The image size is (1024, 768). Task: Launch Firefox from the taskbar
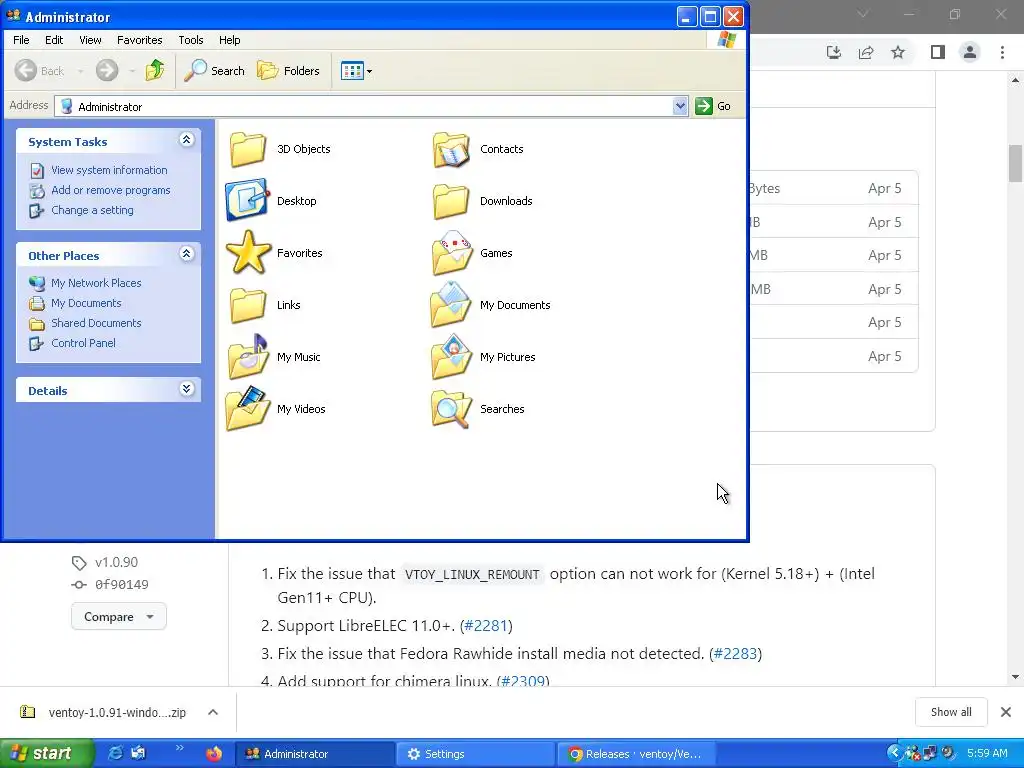tap(214, 754)
